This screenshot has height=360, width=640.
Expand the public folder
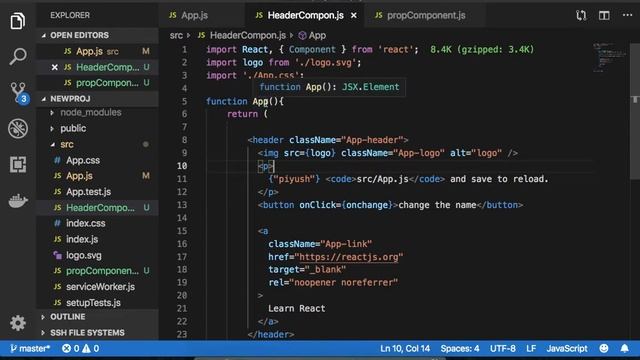click(97, 128)
